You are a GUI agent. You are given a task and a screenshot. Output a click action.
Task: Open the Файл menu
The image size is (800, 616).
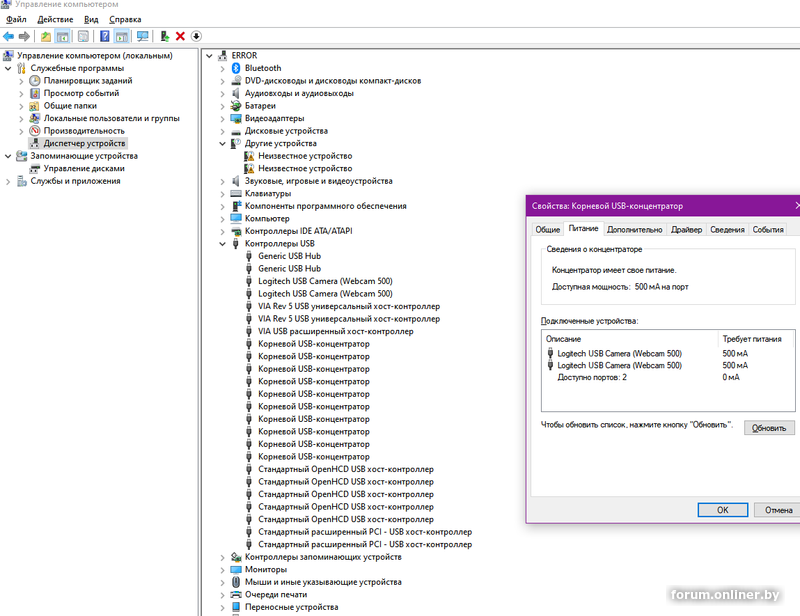coord(16,19)
